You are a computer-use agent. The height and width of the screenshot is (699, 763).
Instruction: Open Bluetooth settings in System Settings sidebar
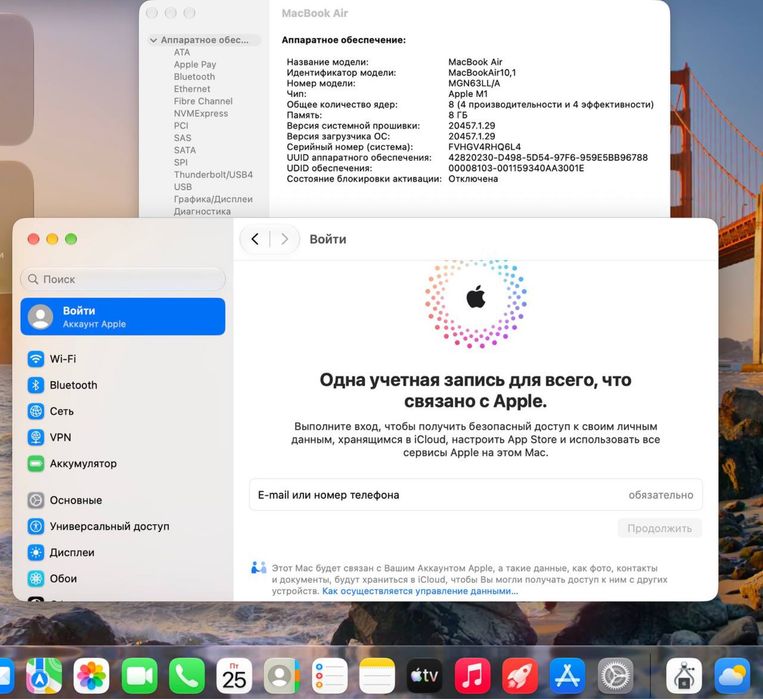[123, 385]
